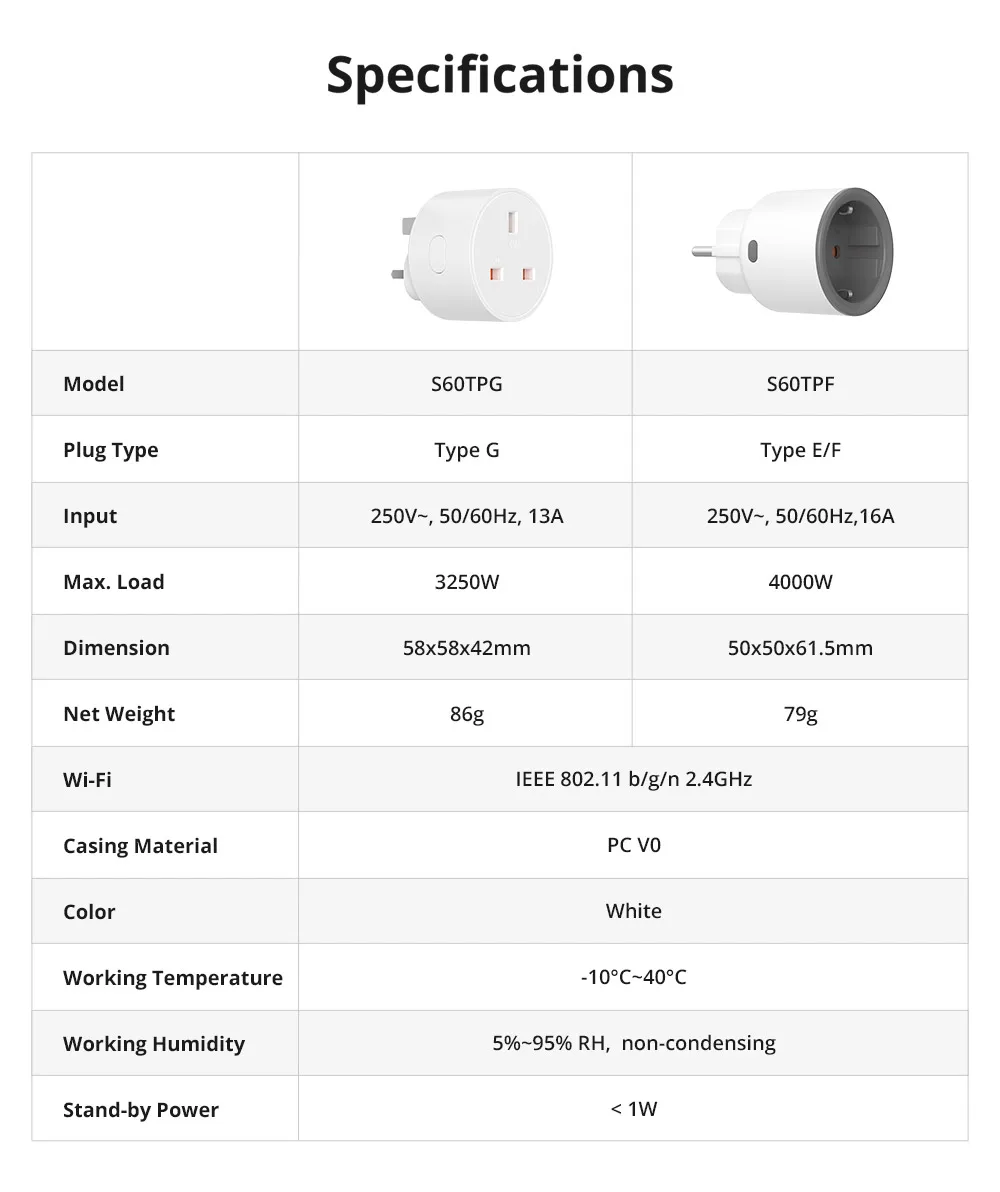Click the Working Temperature row label
This screenshot has height=1192, width=1000.
click(x=173, y=978)
